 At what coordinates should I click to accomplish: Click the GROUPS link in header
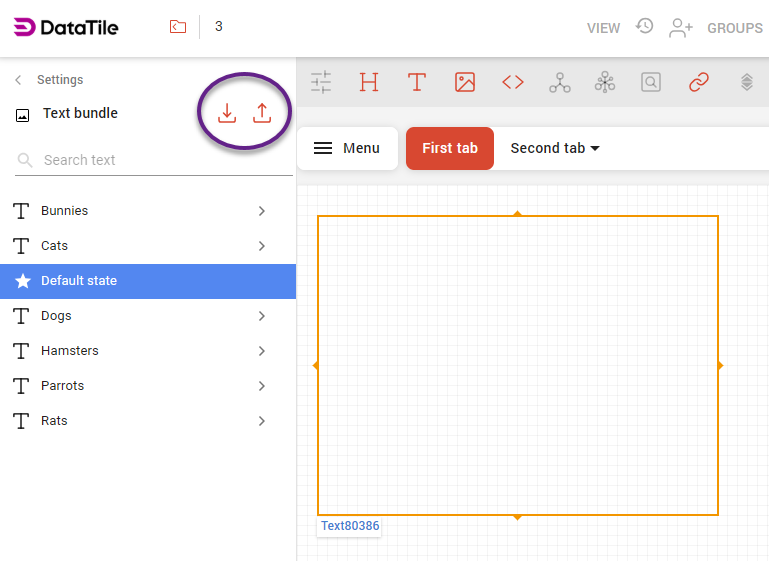735,28
